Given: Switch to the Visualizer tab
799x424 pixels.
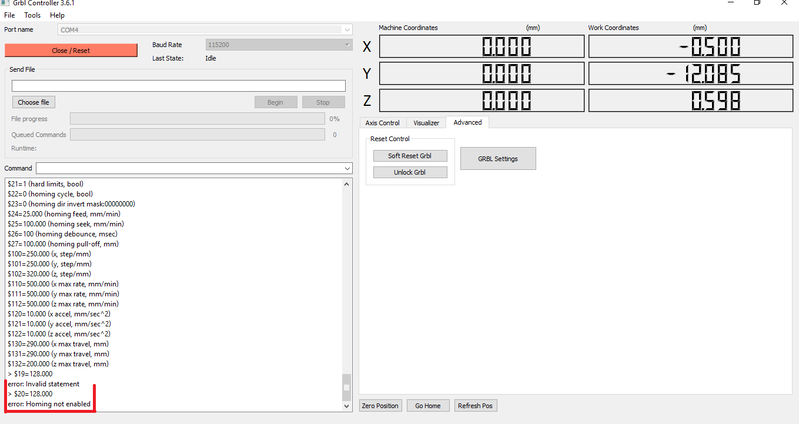Looking at the screenshot, I should [x=426, y=123].
